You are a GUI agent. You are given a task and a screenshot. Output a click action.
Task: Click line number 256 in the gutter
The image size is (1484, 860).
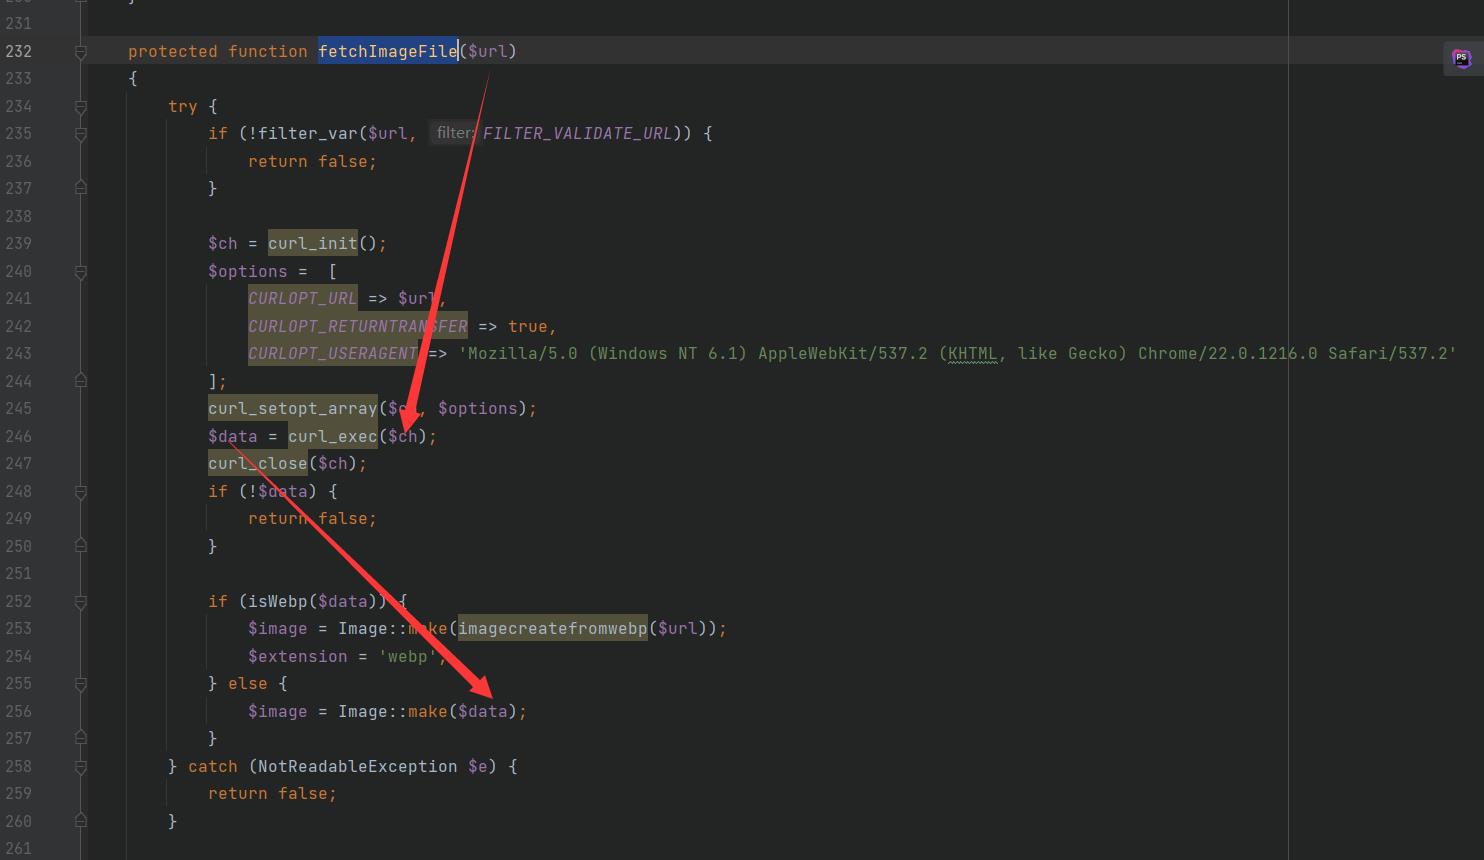coord(18,711)
